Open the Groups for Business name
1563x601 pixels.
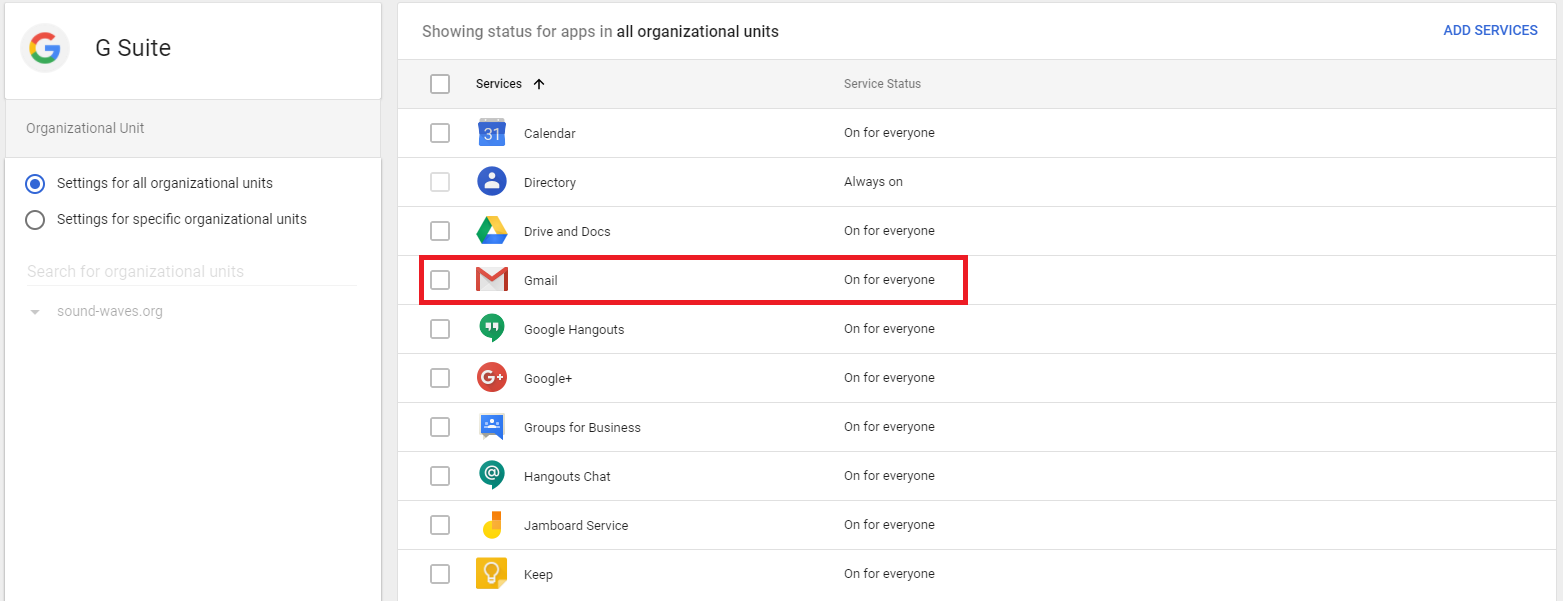click(582, 428)
